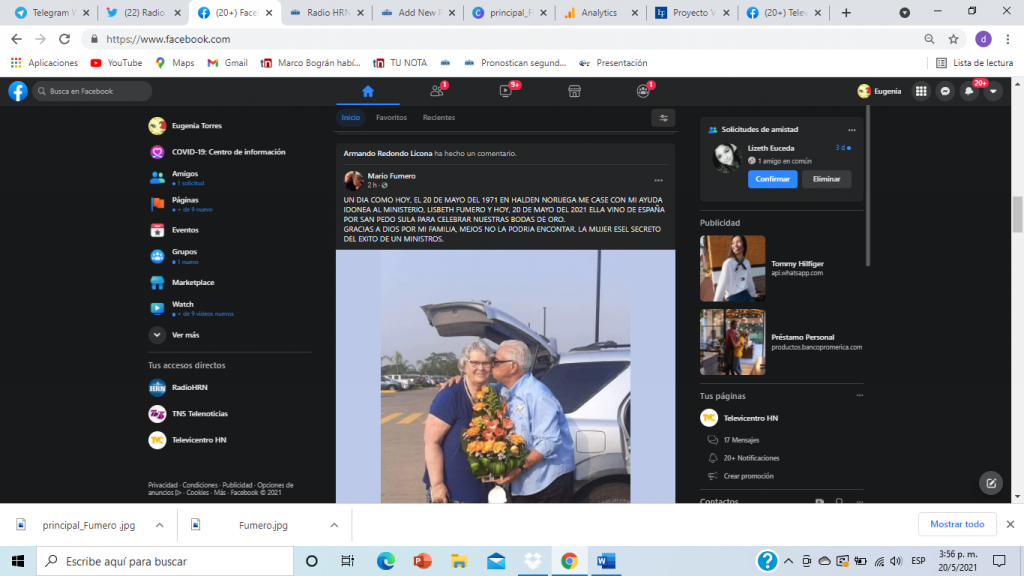The image size is (1024, 576).
Task: Open options menu for principal_Fumero.jpg download
Action: (159, 525)
